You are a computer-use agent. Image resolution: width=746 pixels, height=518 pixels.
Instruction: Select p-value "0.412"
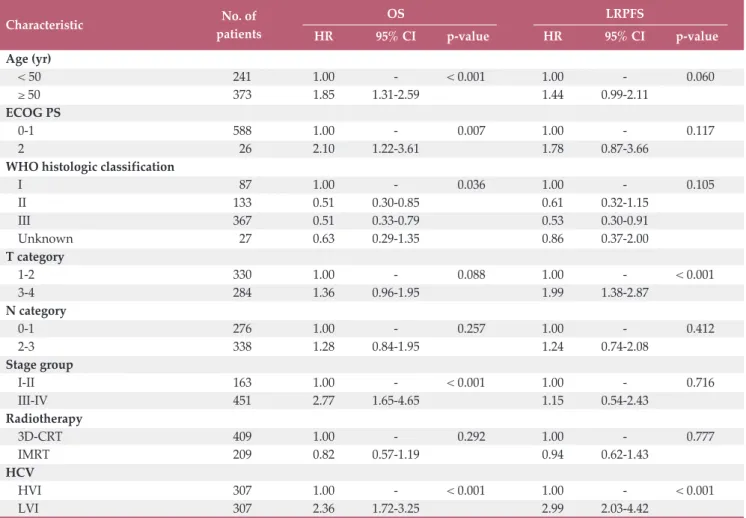pos(700,329)
